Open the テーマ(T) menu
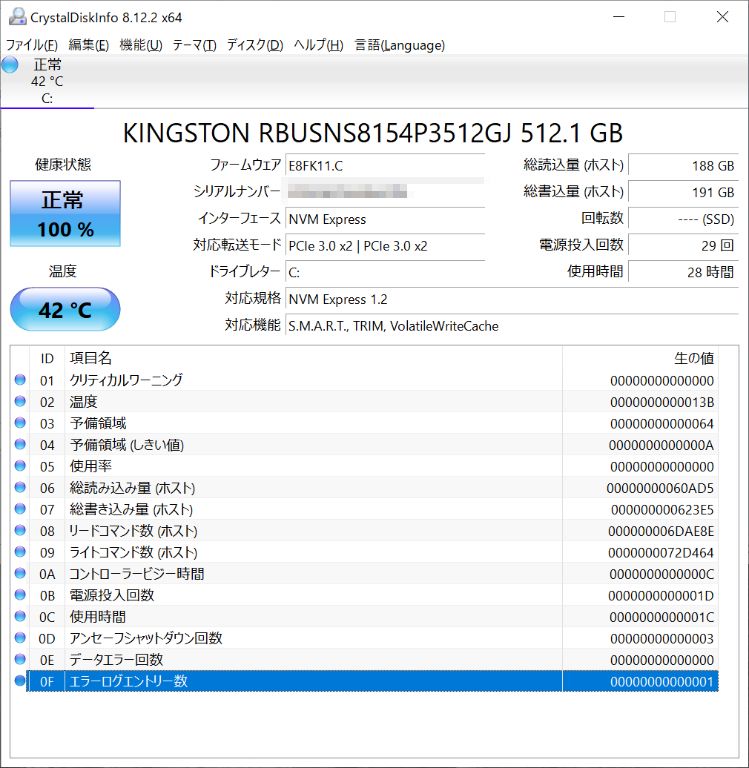This screenshot has width=749, height=768. pyautogui.click(x=194, y=46)
